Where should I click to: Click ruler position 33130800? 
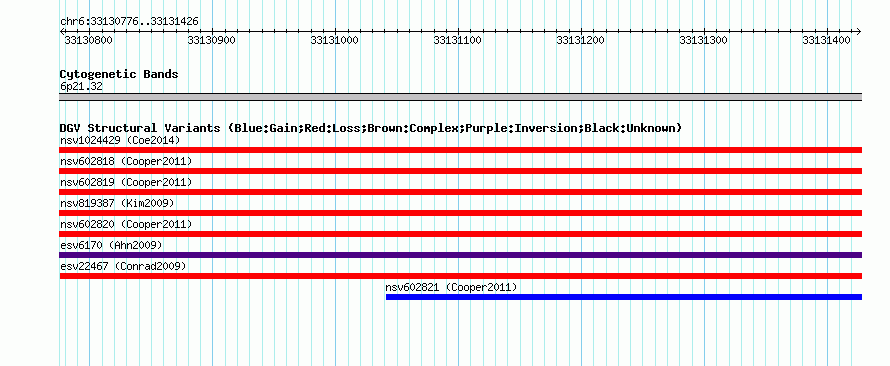89,40
